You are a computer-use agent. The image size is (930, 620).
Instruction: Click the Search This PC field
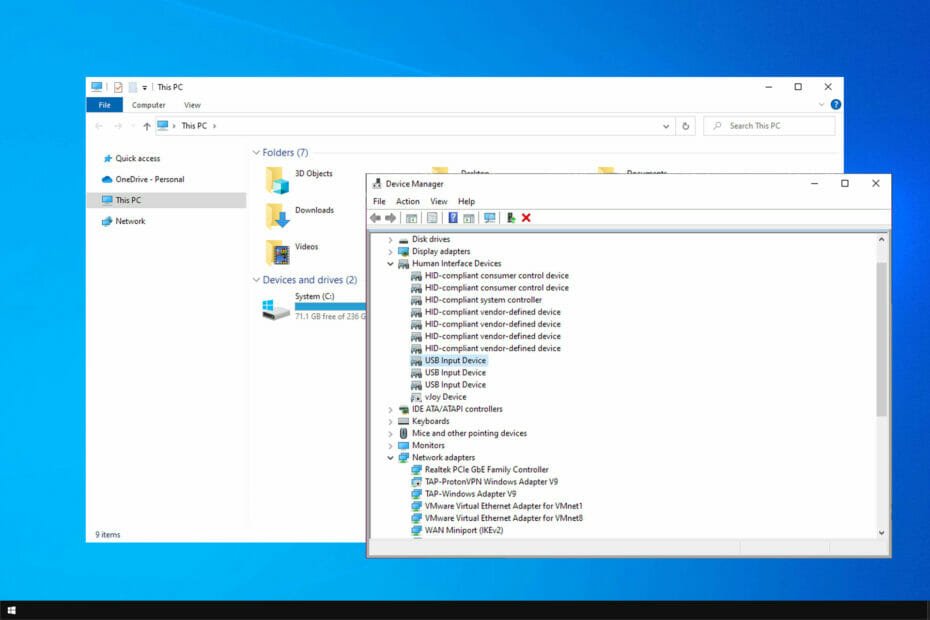point(769,126)
